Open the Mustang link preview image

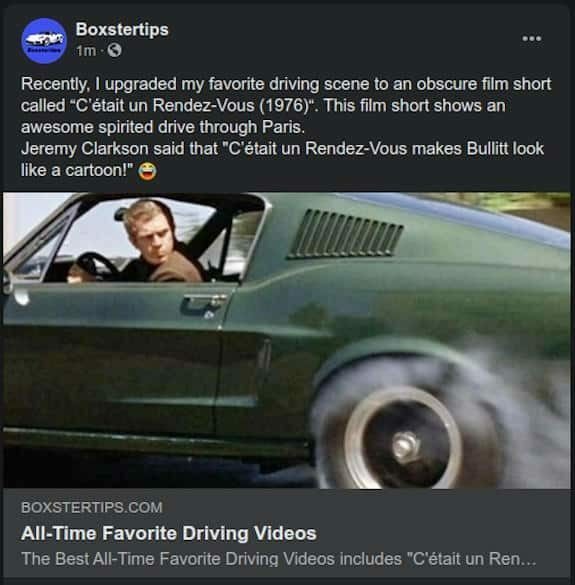(287, 340)
